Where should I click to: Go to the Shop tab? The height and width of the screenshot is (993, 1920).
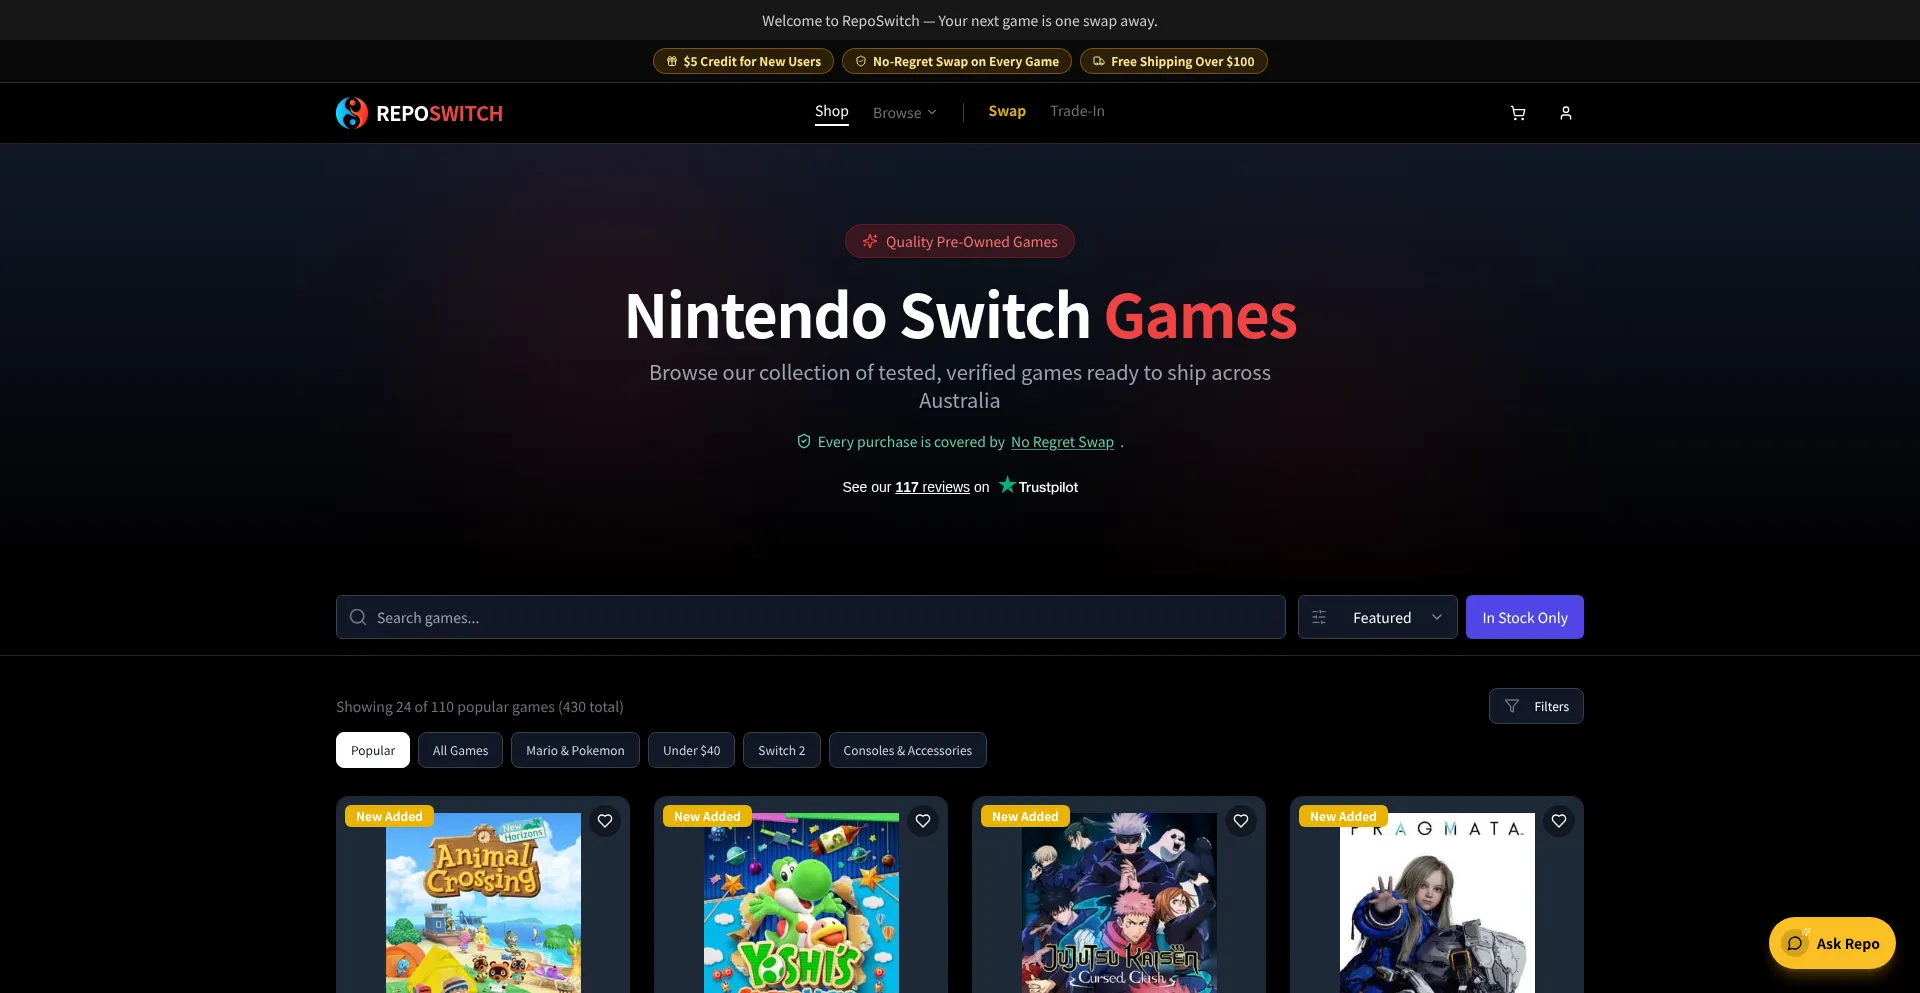coord(831,111)
